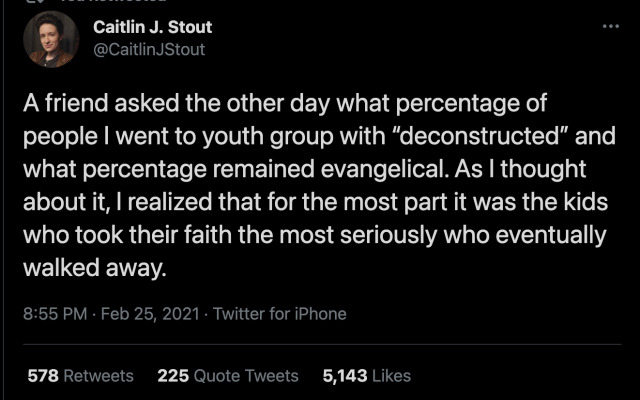Open the three-dot More menu on the tweet

[611, 25]
